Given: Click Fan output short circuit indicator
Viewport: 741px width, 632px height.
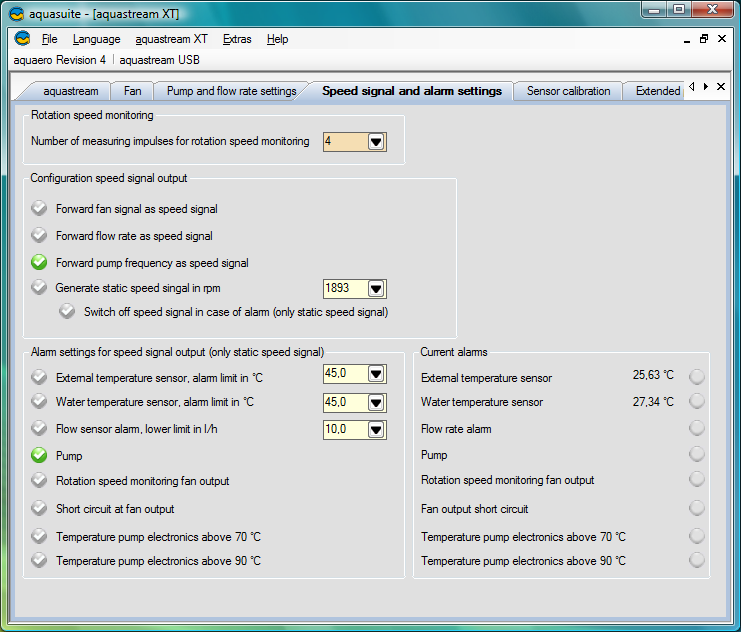Looking at the screenshot, I should point(697,508).
